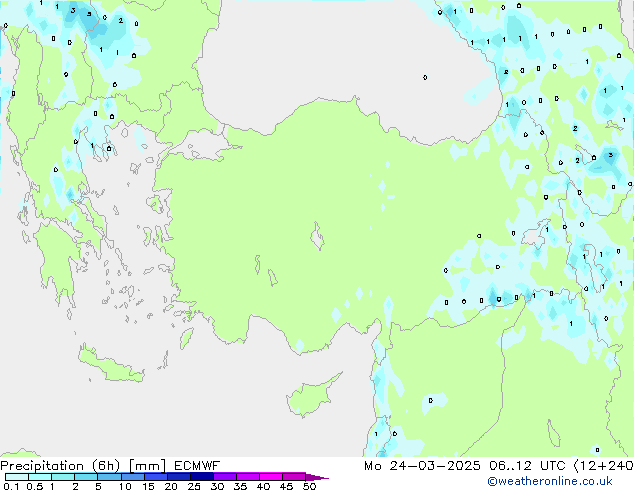Image resolution: width=634 pixels, height=490 pixels.
Task: Select the 45–50 mm legend color swatch
Action: [294, 477]
